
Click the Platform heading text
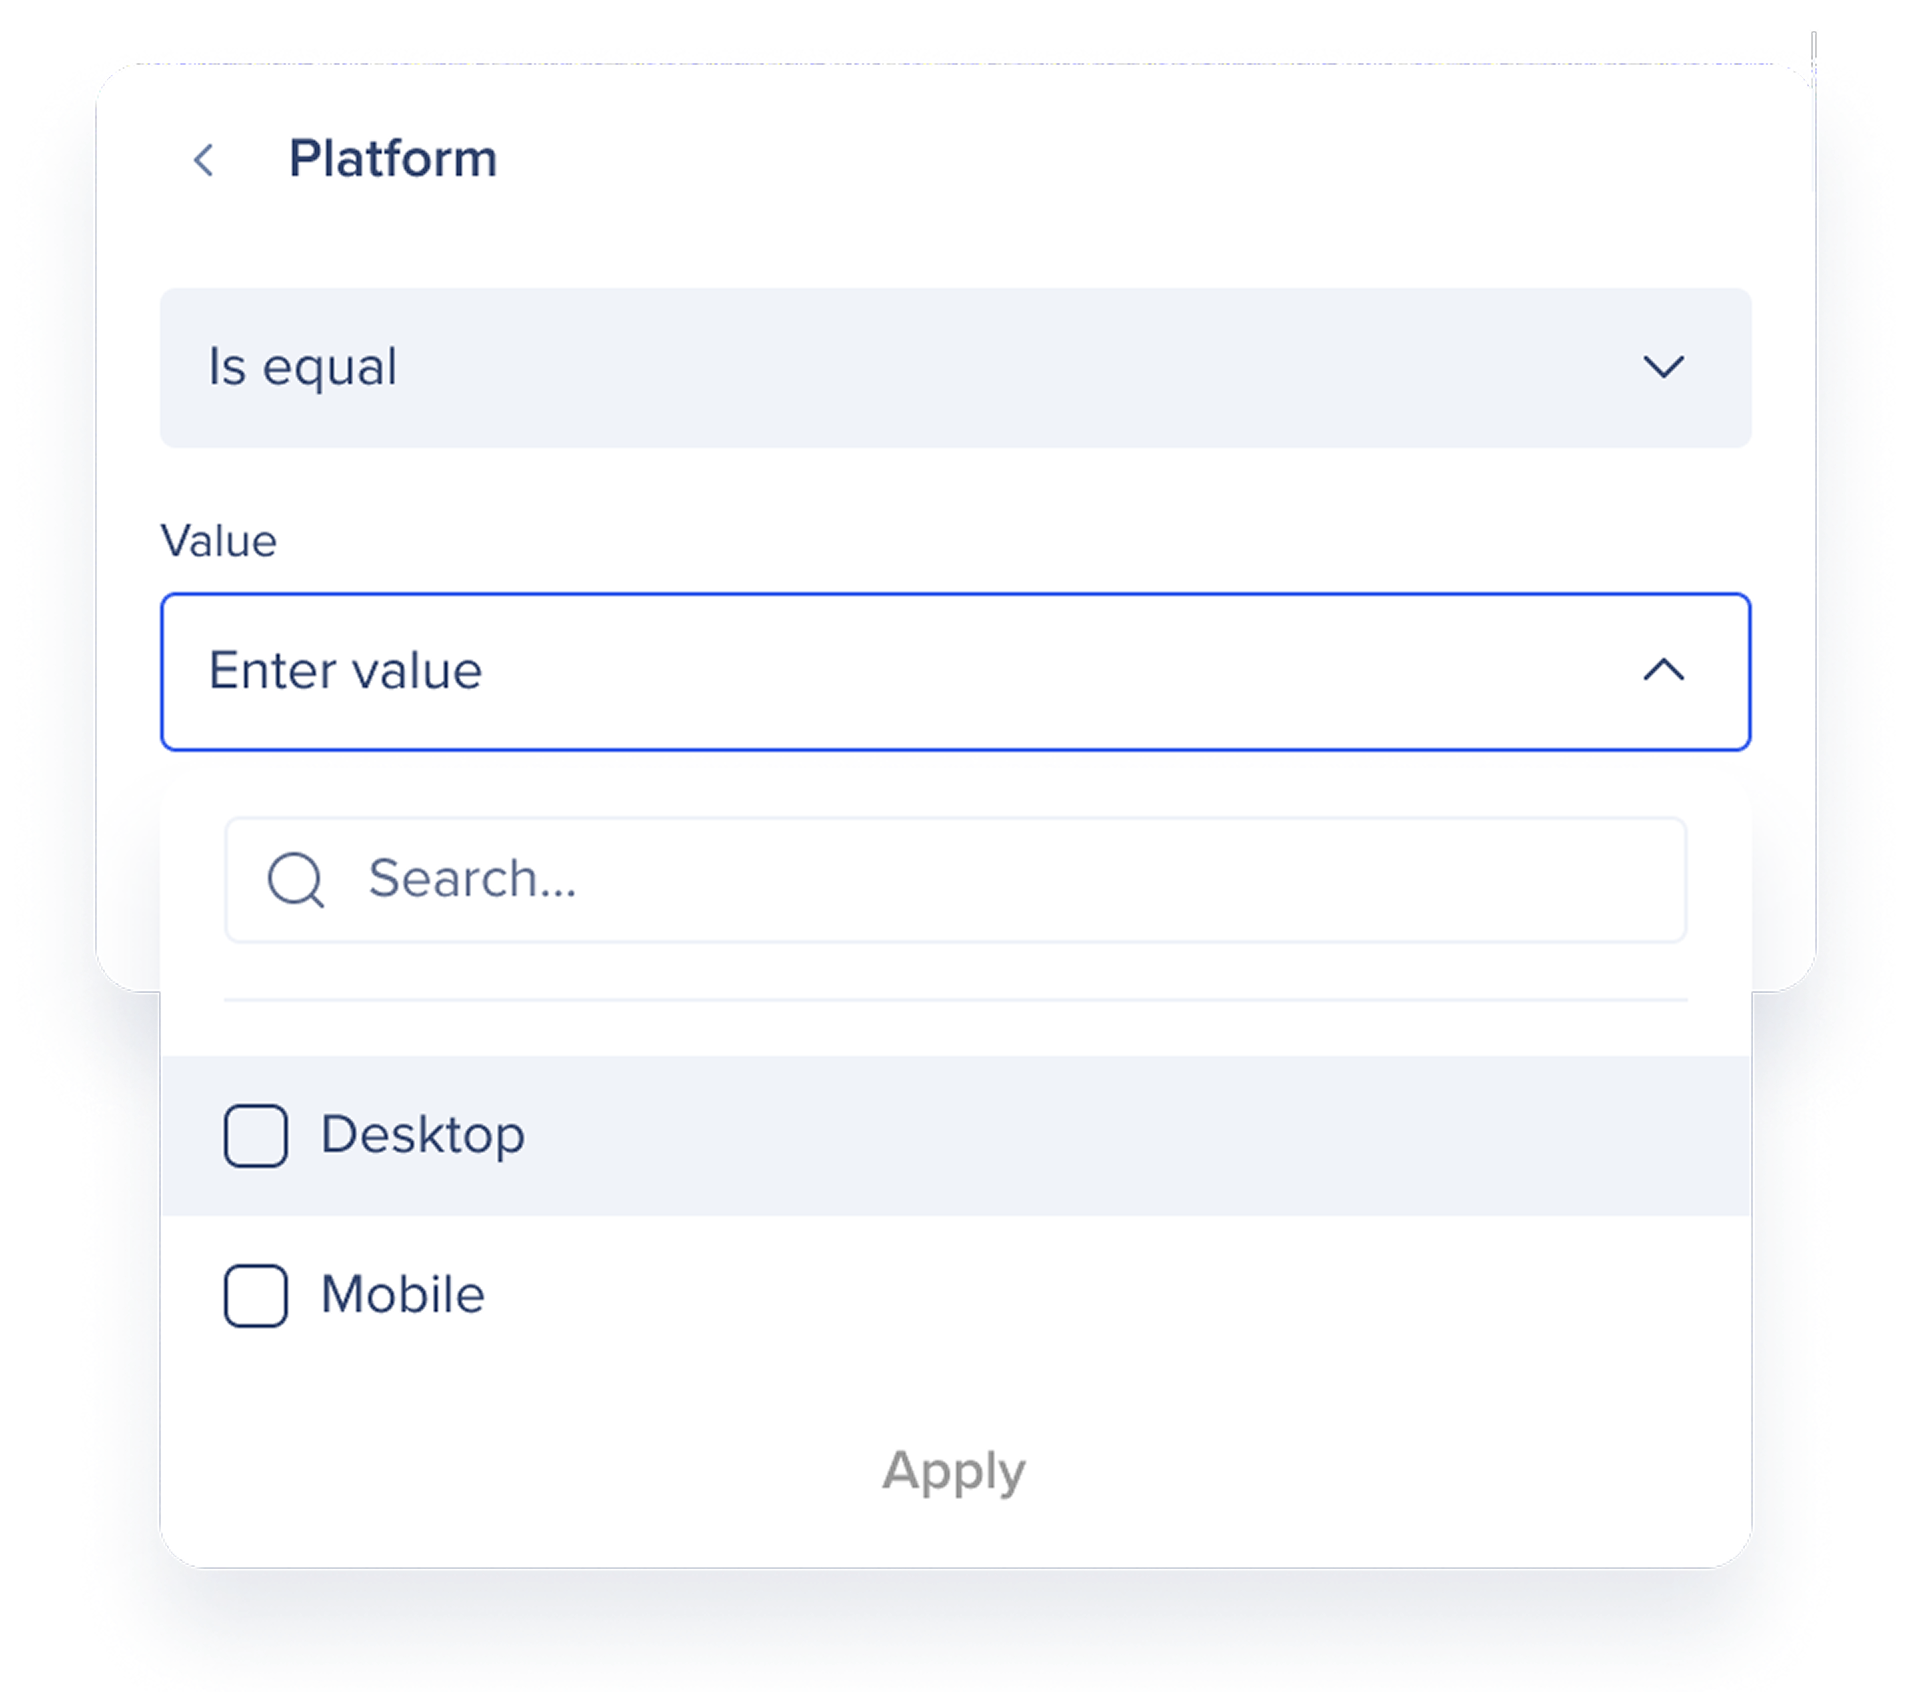pos(393,159)
